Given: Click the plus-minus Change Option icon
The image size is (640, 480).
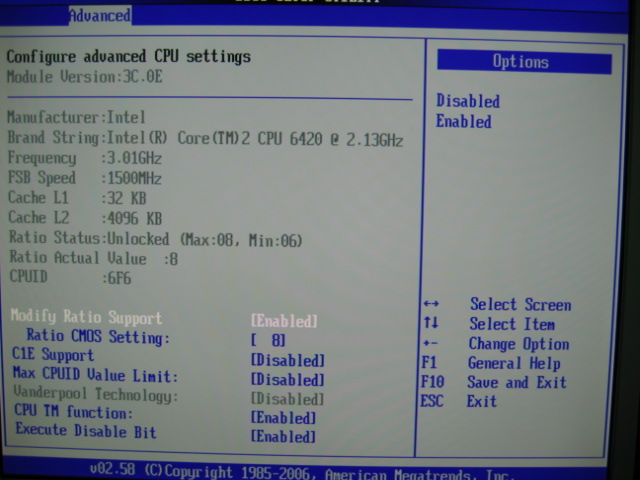Looking at the screenshot, I should pos(430,343).
